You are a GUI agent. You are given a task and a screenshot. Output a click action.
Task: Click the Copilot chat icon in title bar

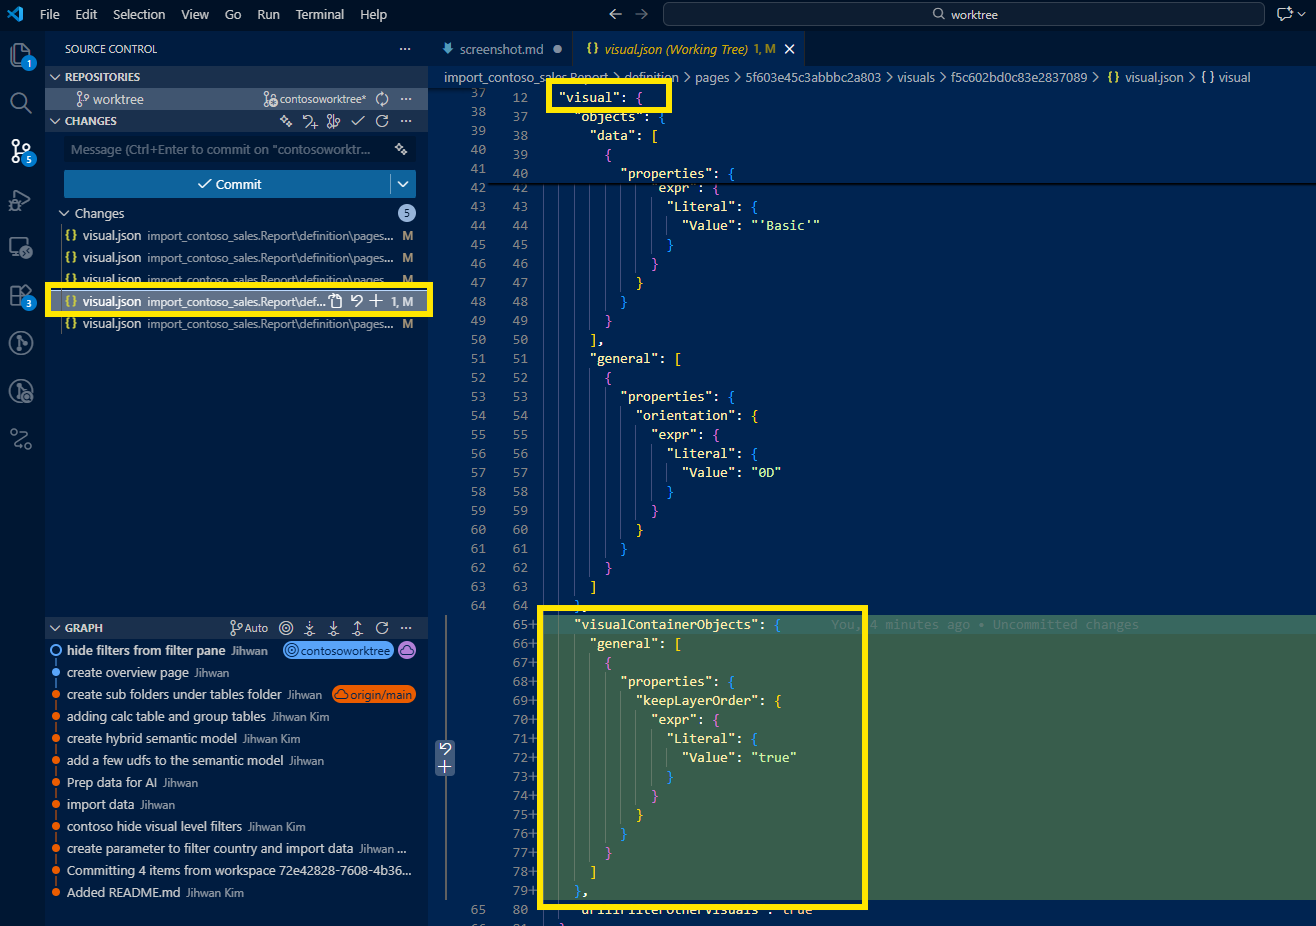tap(1285, 14)
